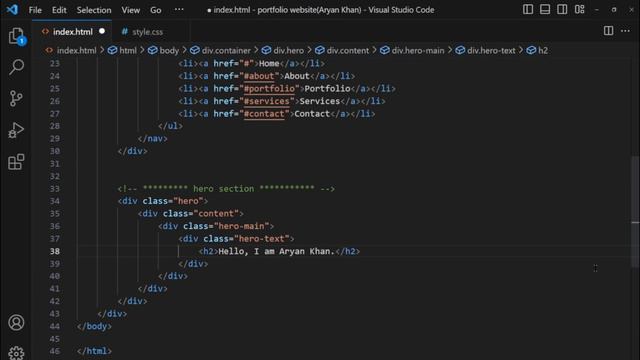Open the Manage gear icon
640x360 pixels.
[16, 353]
